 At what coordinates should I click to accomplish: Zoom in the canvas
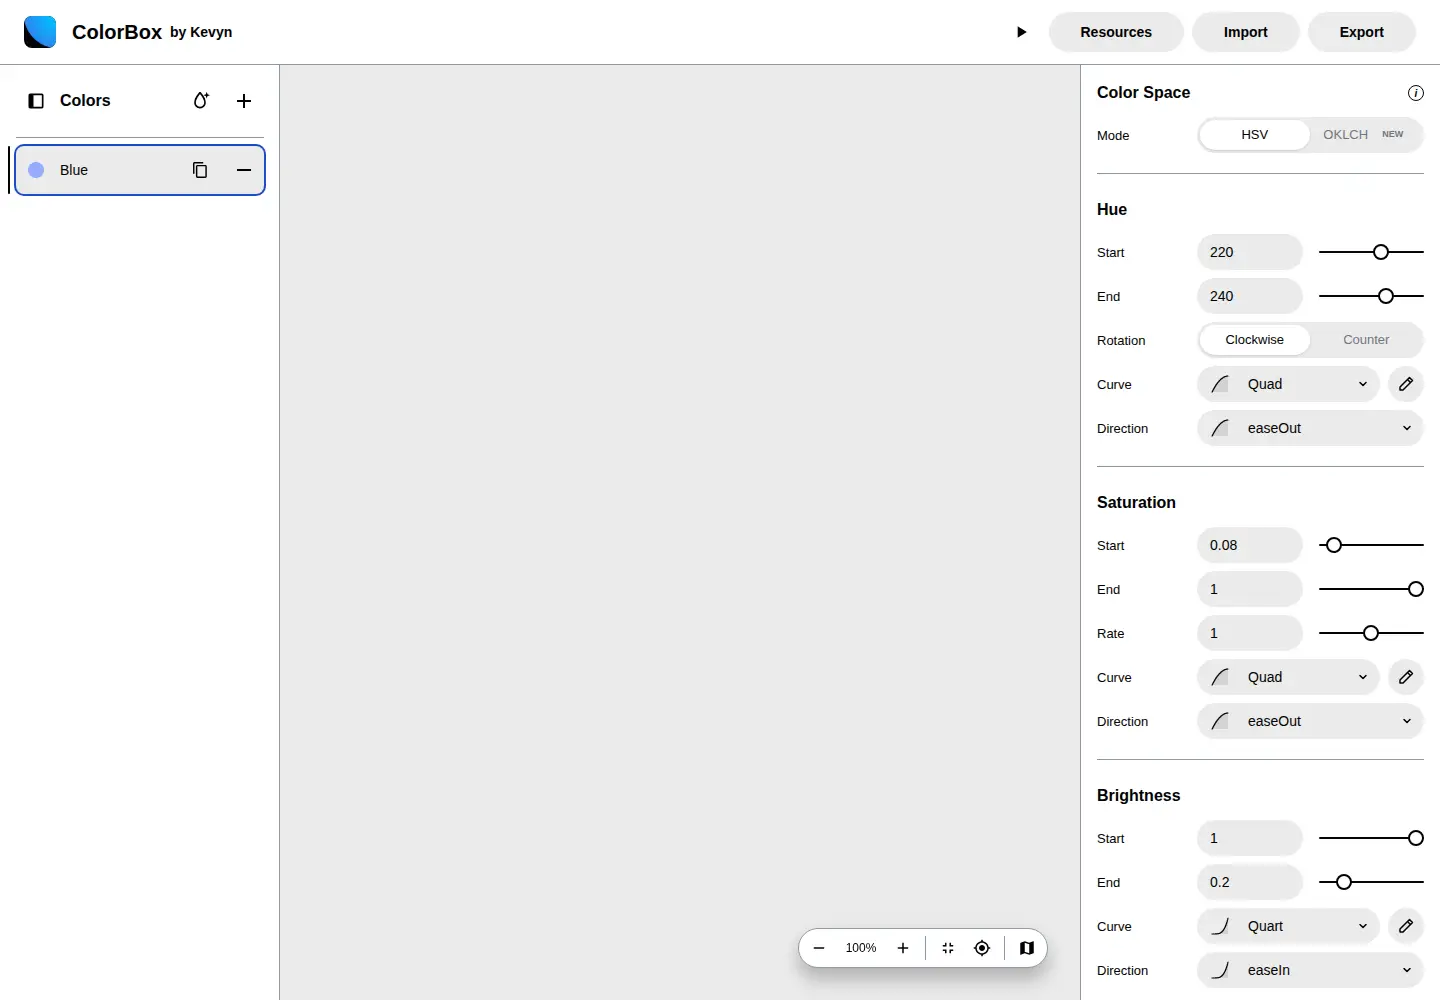[903, 948]
